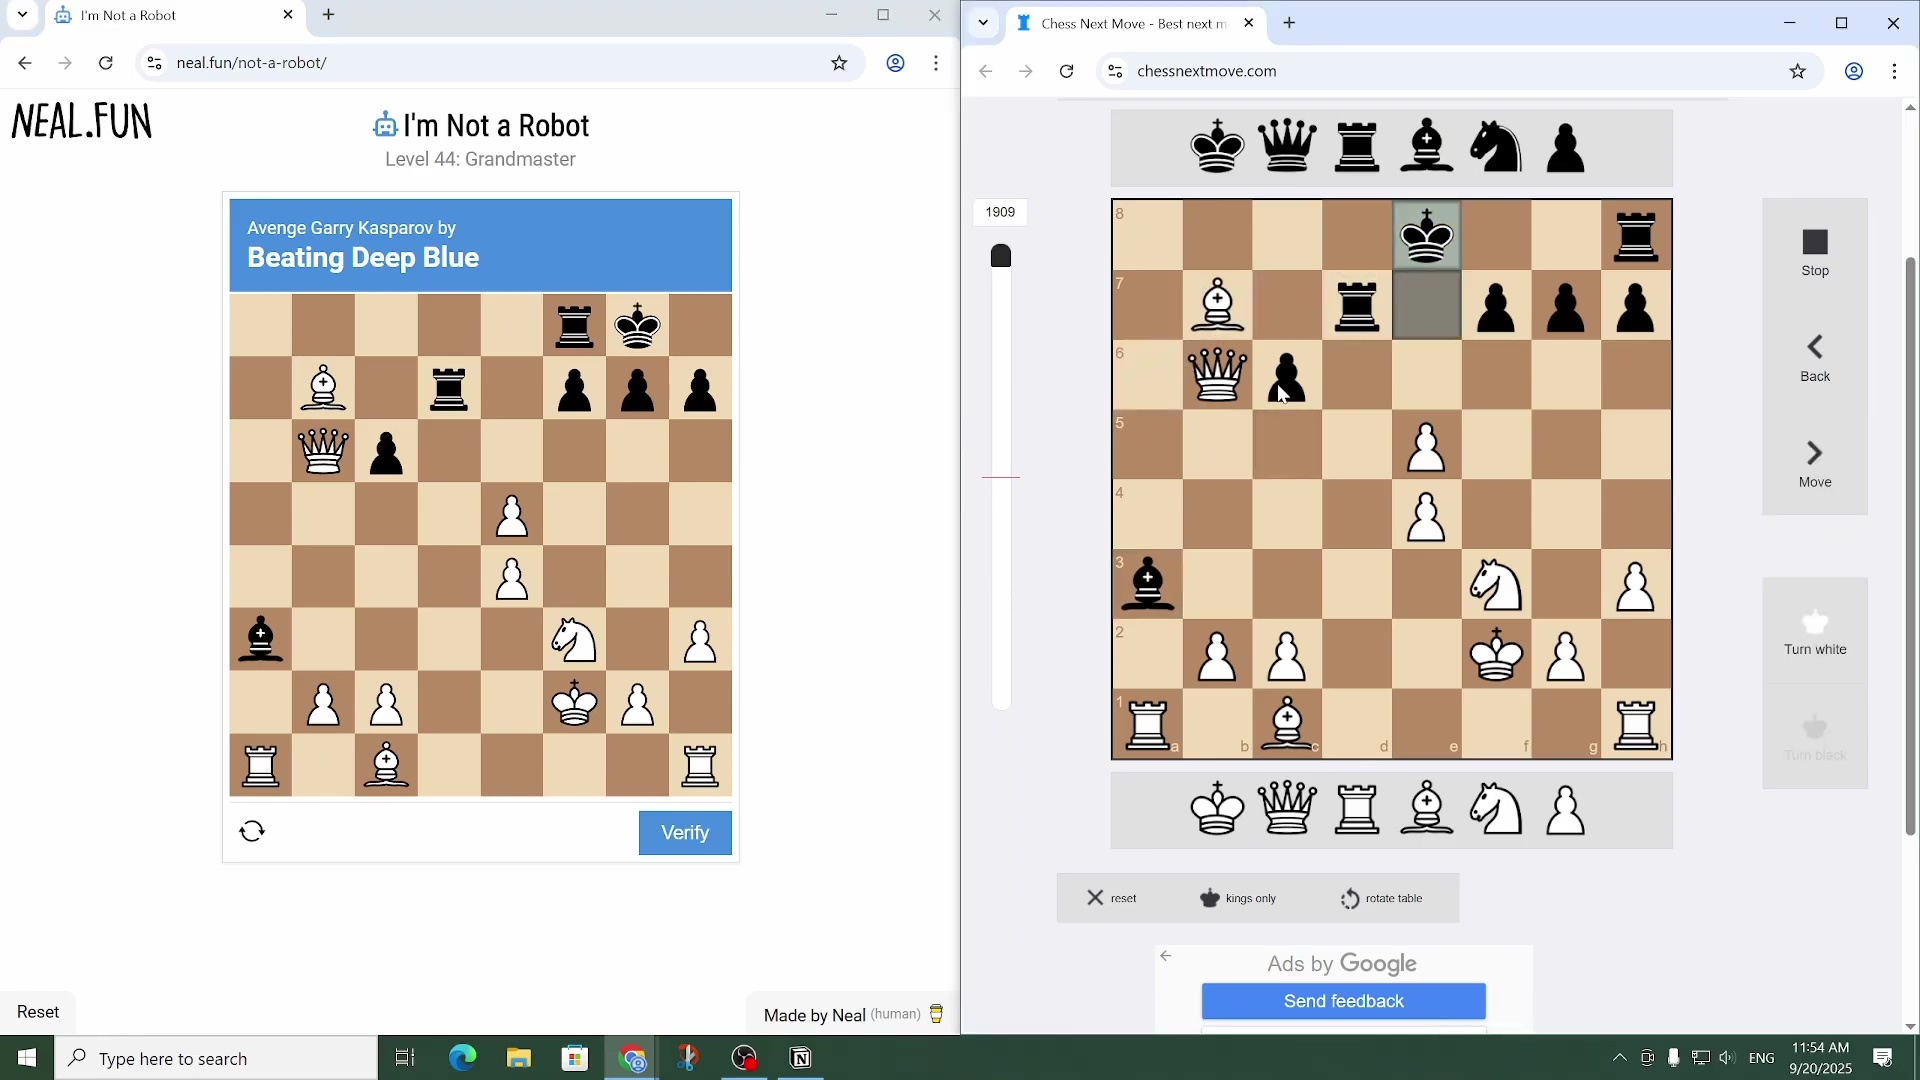Refresh the captcha challenge icon

(252, 831)
